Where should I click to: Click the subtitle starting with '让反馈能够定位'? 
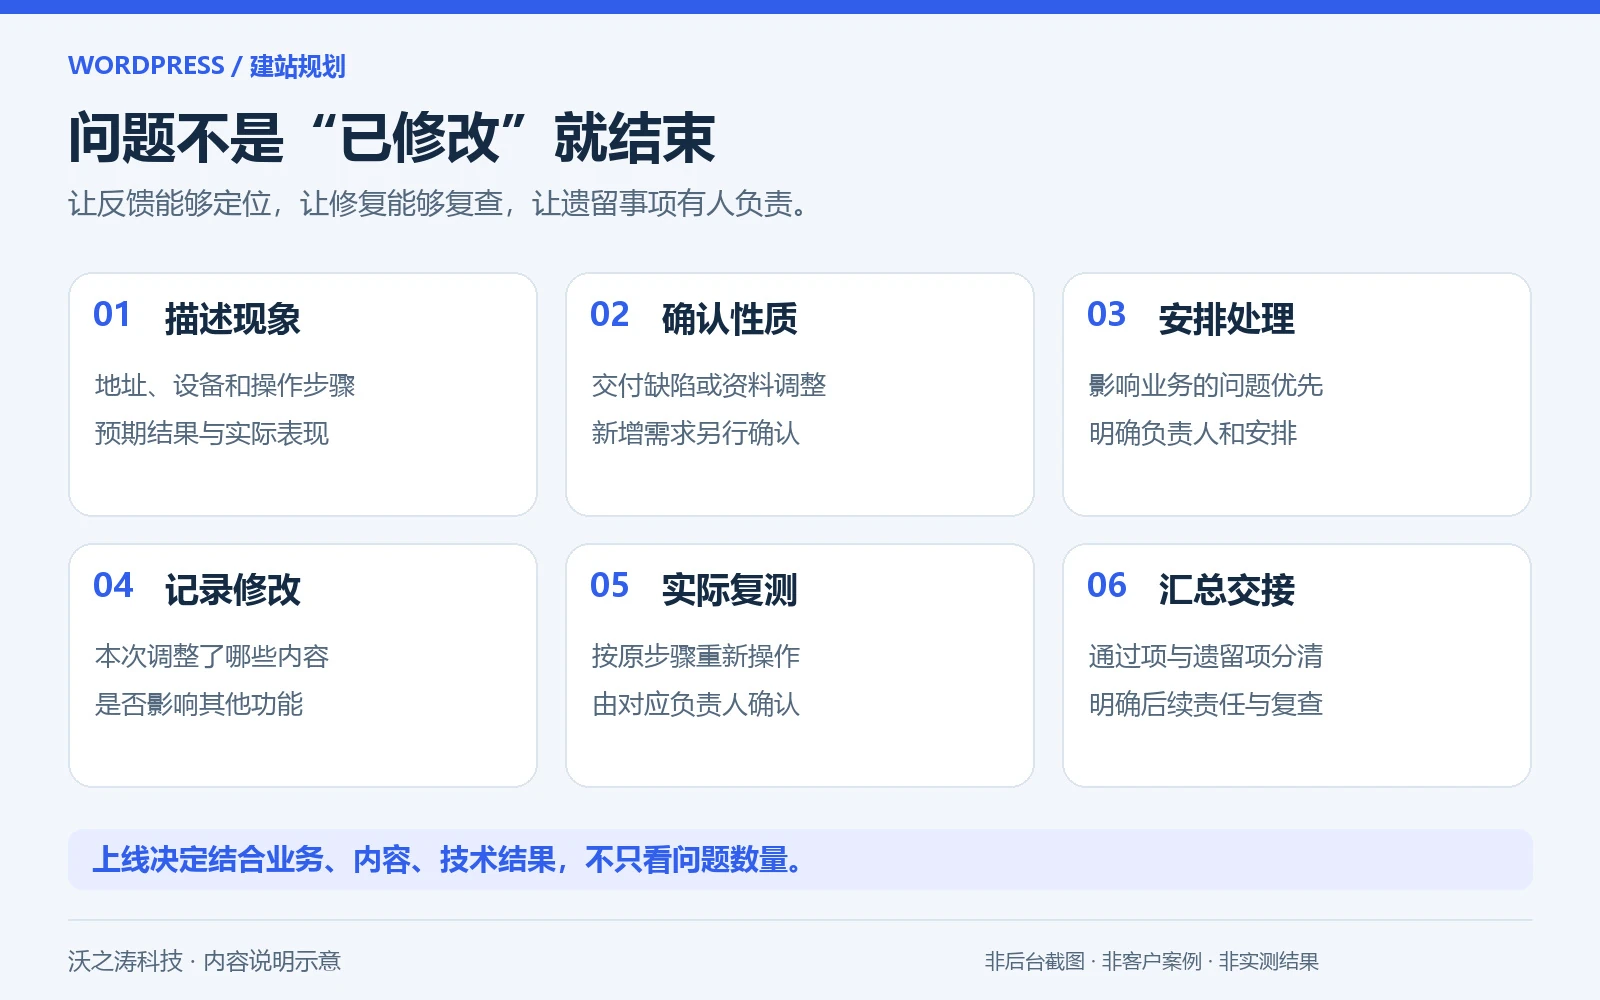pyautogui.click(x=439, y=204)
